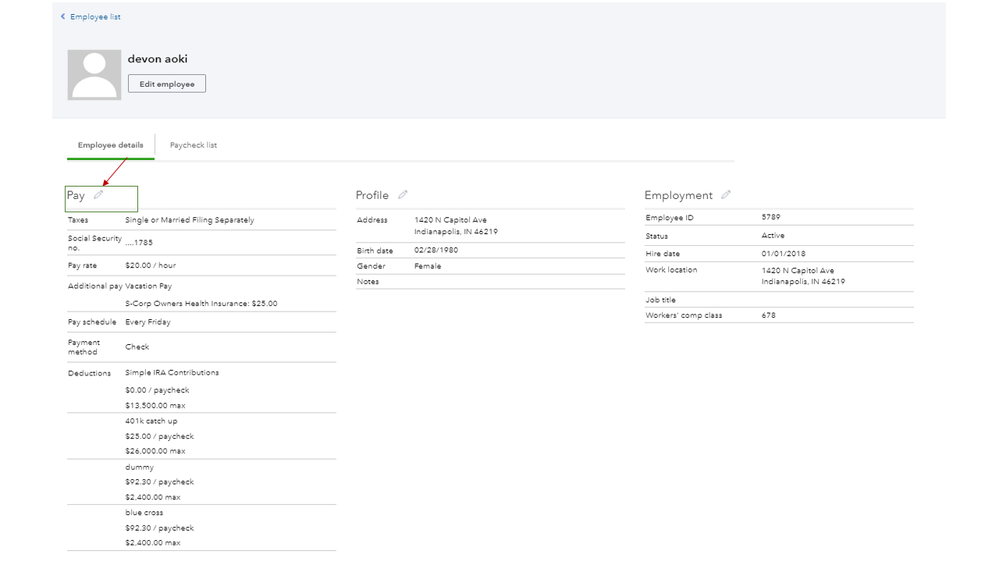Image resolution: width=999 pixels, height=562 pixels.
Task: Click the Pay schedule label
Action: [92, 322]
